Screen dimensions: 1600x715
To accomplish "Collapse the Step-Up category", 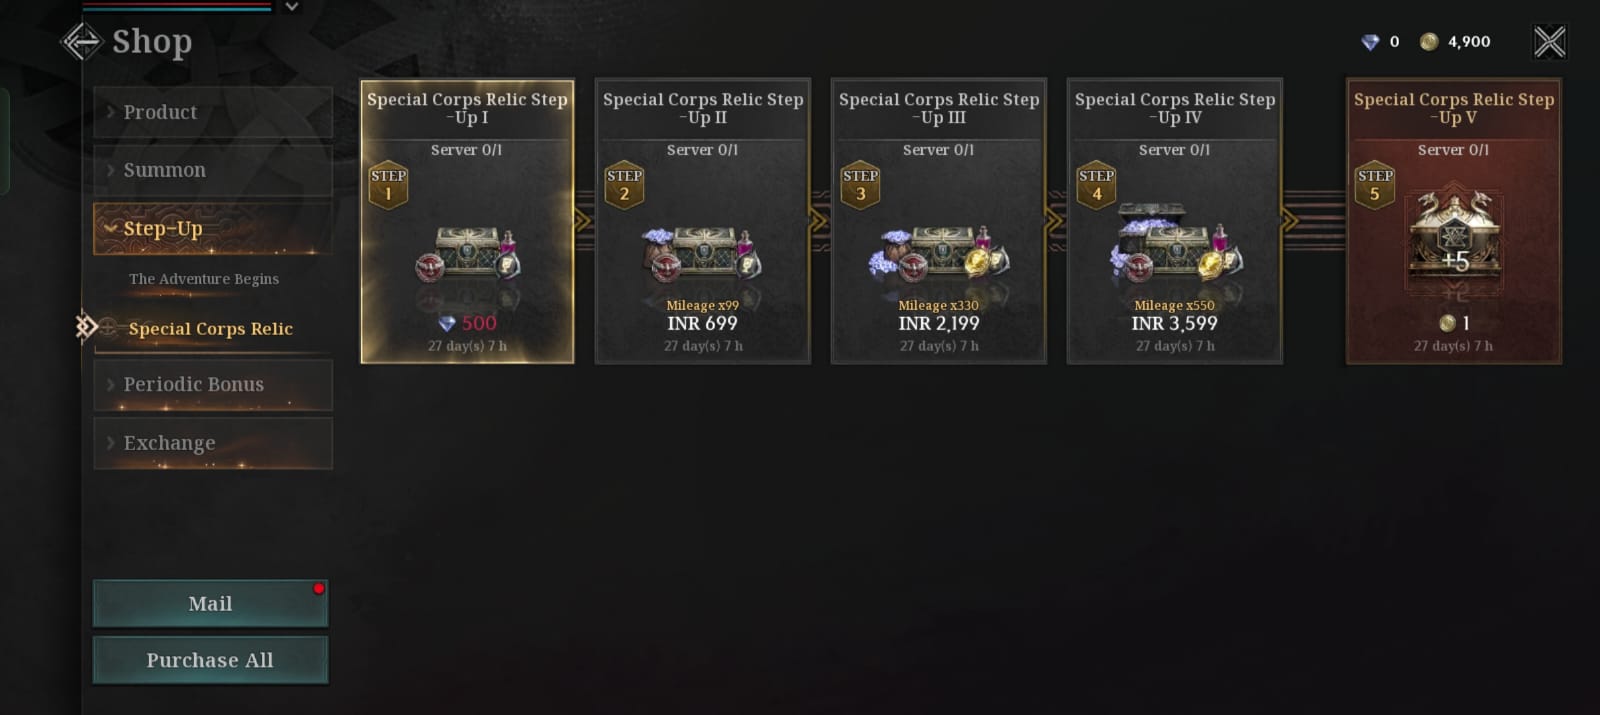I will coord(213,229).
